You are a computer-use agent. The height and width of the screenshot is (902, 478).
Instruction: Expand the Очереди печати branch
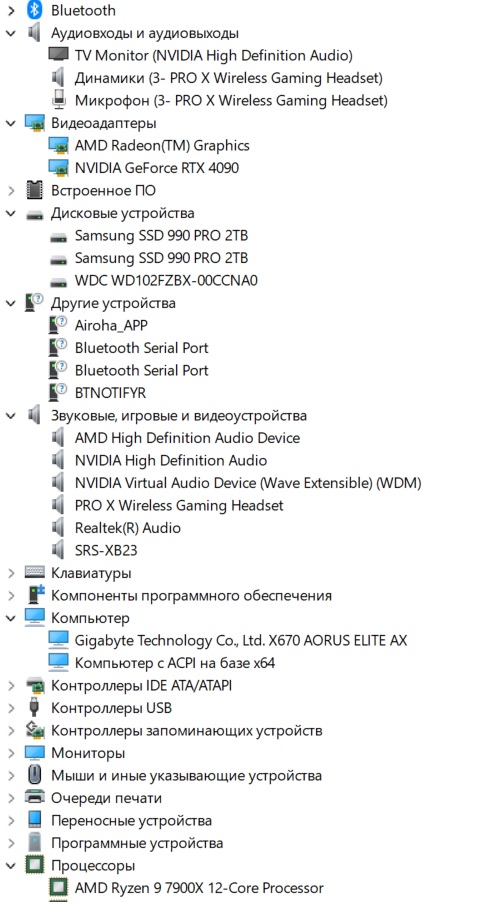[10, 798]
